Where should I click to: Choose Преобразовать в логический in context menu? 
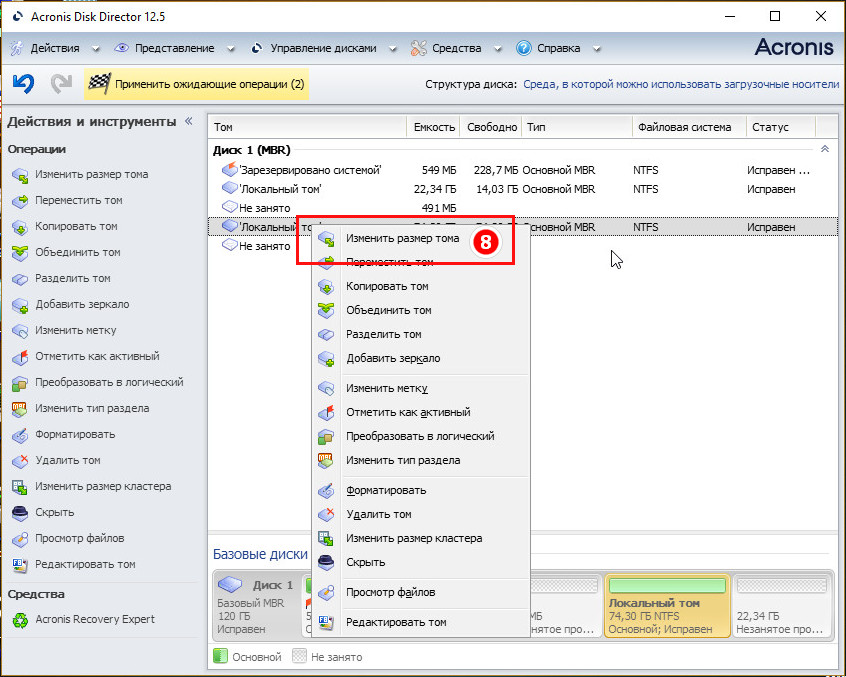coord(421,436)
